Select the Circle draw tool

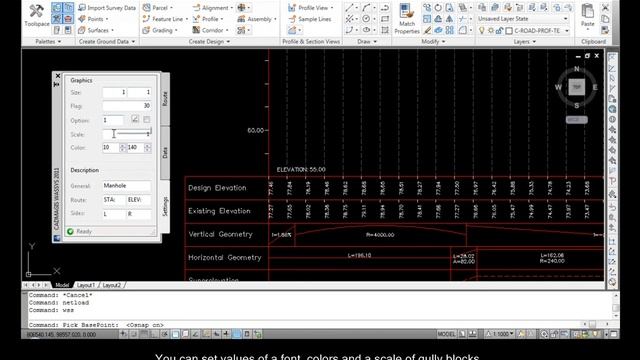(x=367, y=19)
